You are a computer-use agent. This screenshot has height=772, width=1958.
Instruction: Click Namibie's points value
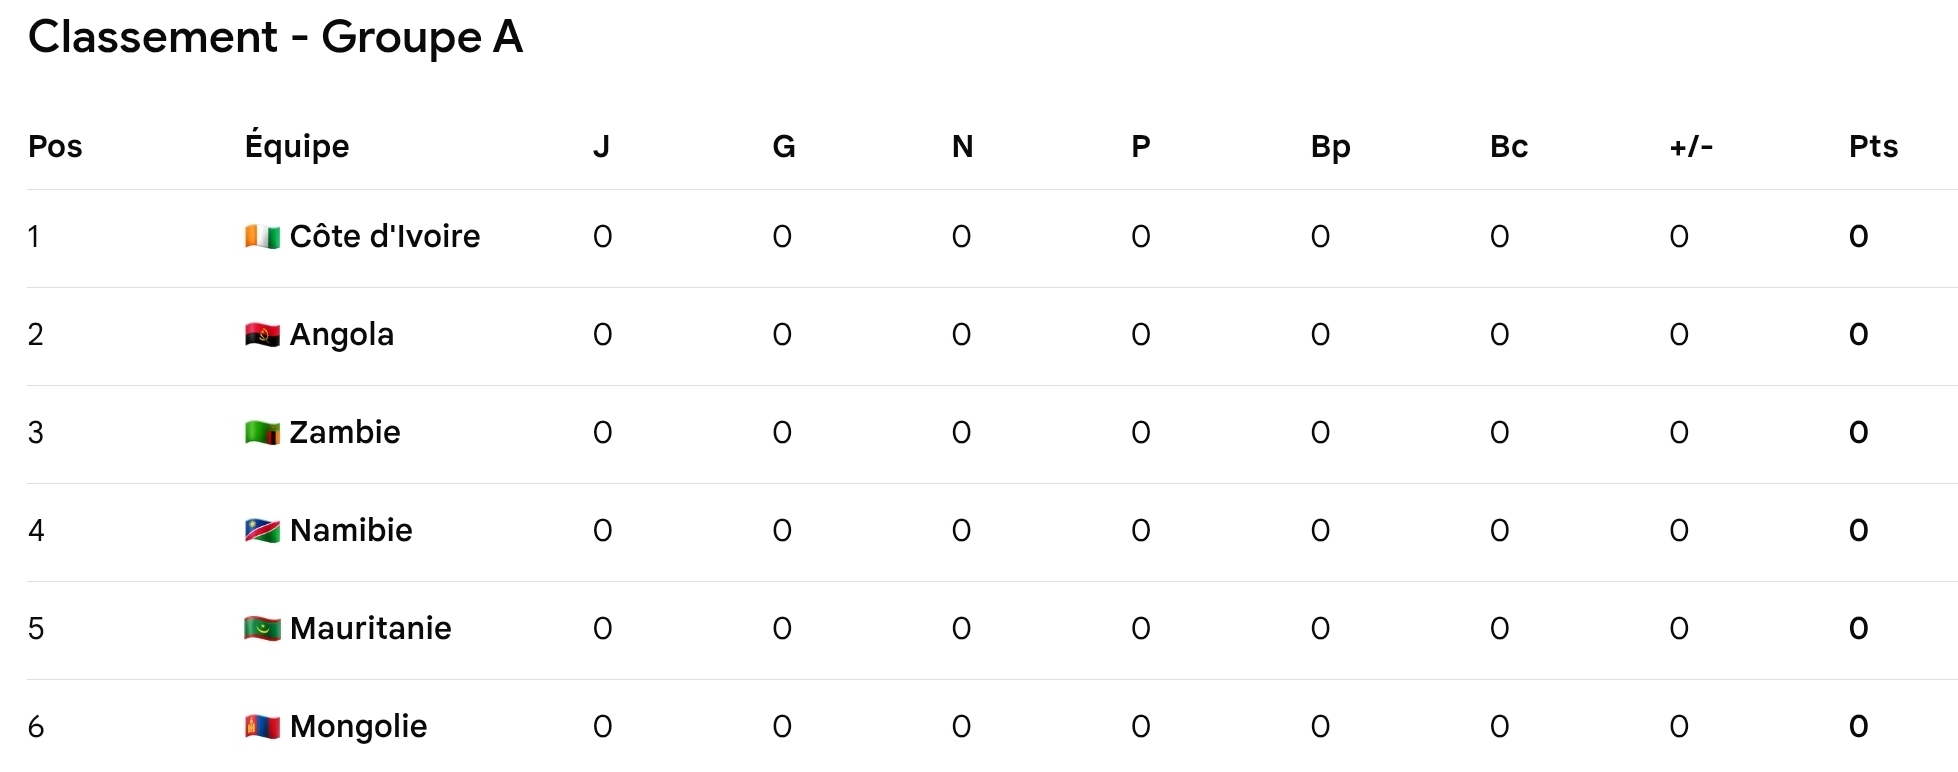1858,531
